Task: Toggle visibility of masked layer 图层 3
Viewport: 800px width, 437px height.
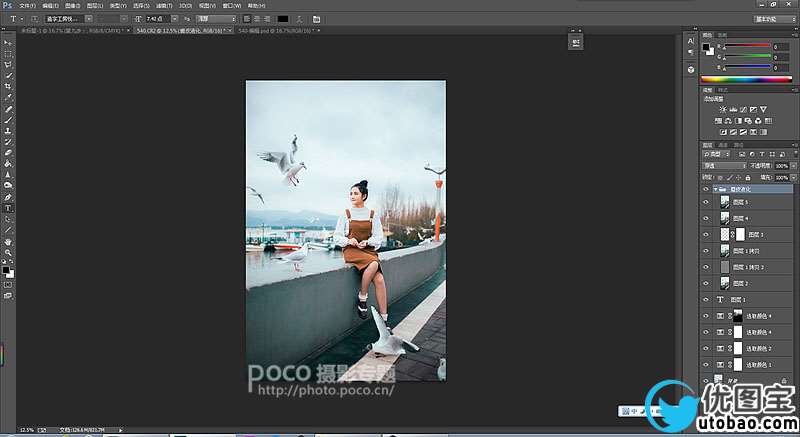Action: pyautogui.click(x=706, y=235)
